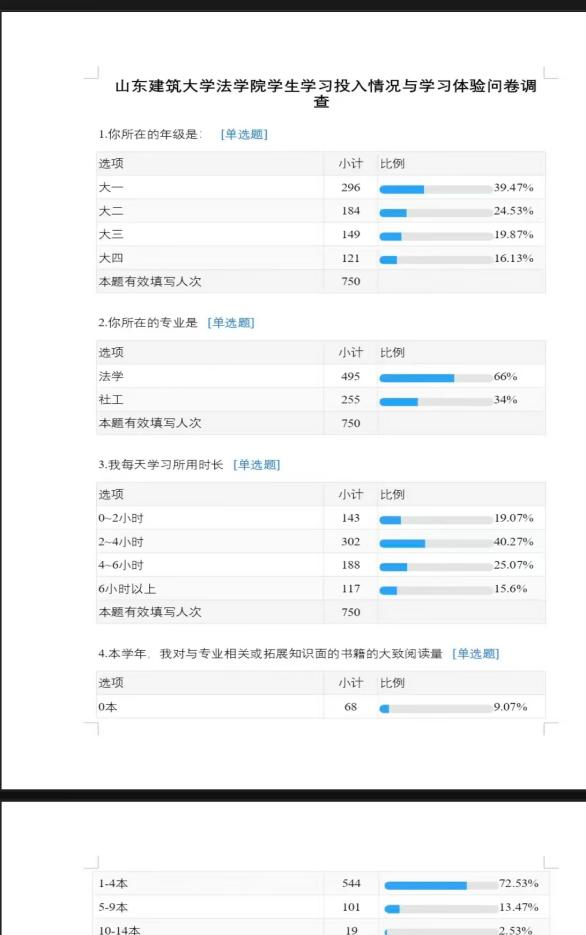Click the 法学 proportion bar showing 66%
The image size is (586, 935).
pos(436,378)
